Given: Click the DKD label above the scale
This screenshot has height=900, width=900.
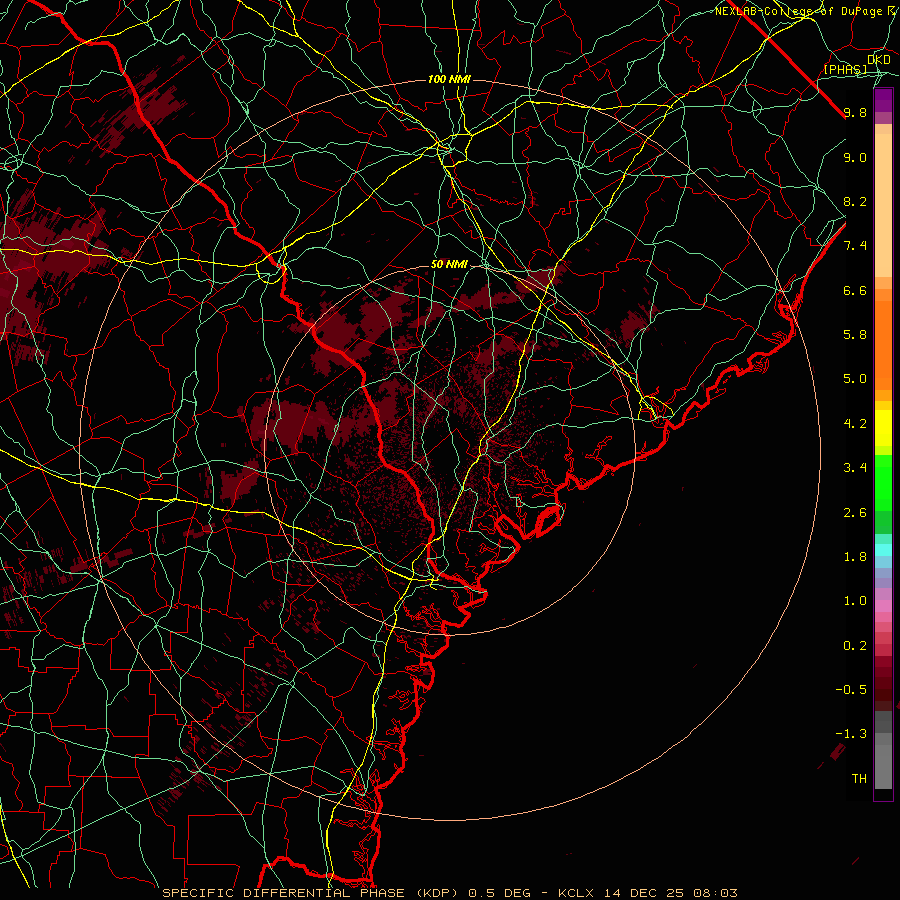Looking at the screenshot, I should point(879,60).
